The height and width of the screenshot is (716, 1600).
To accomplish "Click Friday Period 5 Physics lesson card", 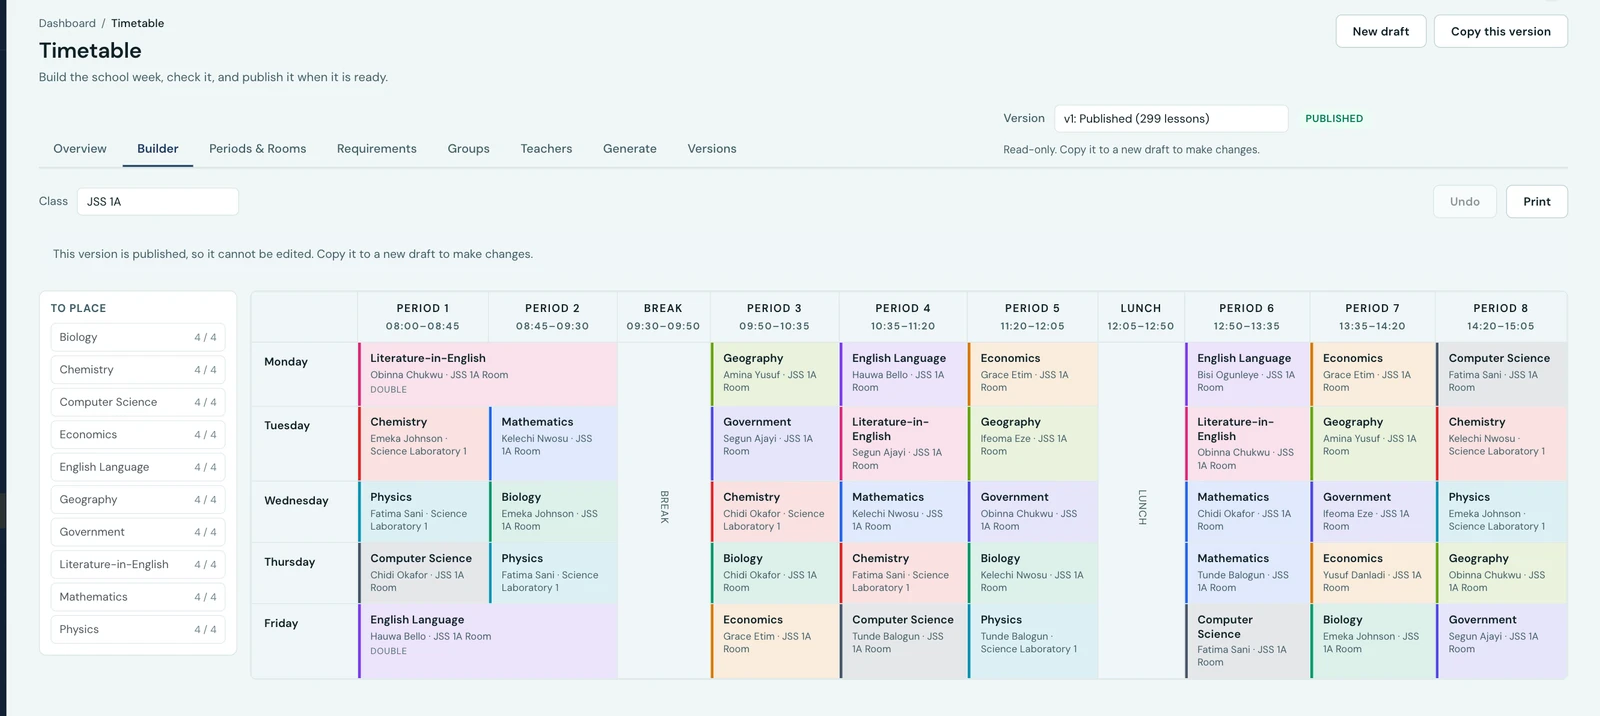I will click(x=1033, y=641).
